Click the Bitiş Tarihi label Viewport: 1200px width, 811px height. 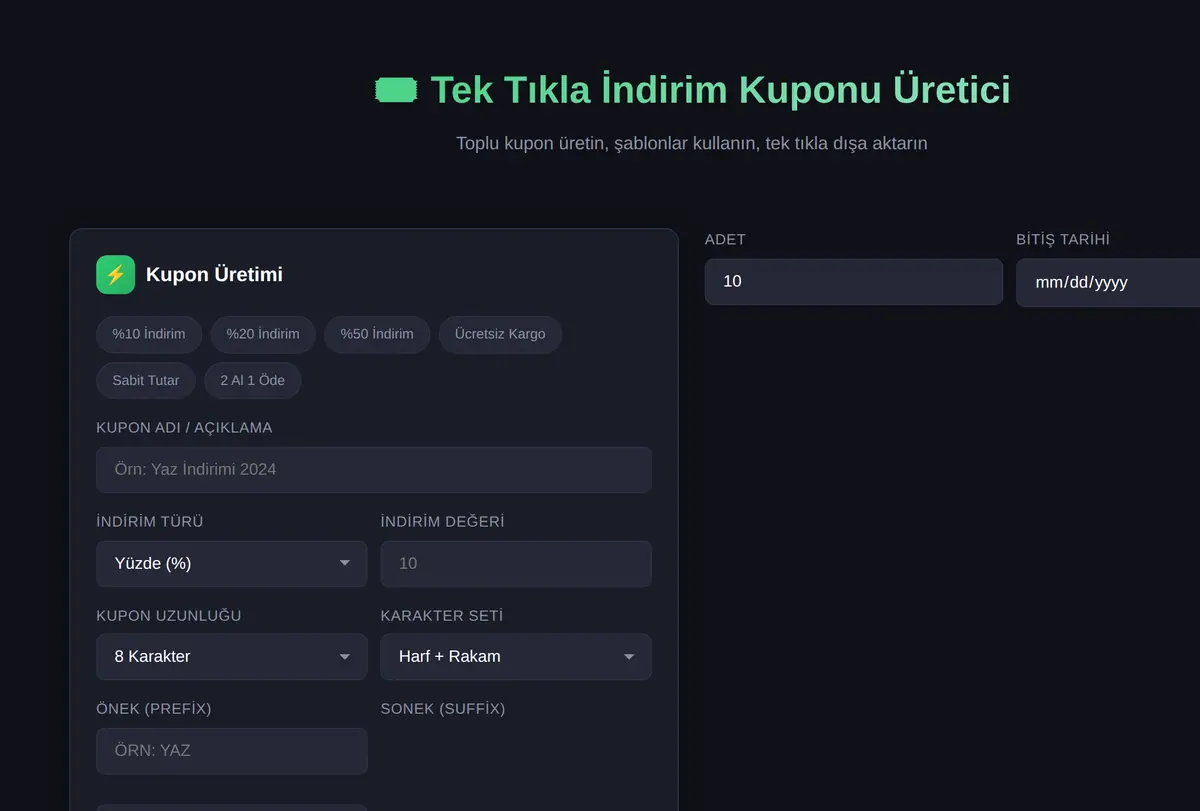tap(1063, 240)
